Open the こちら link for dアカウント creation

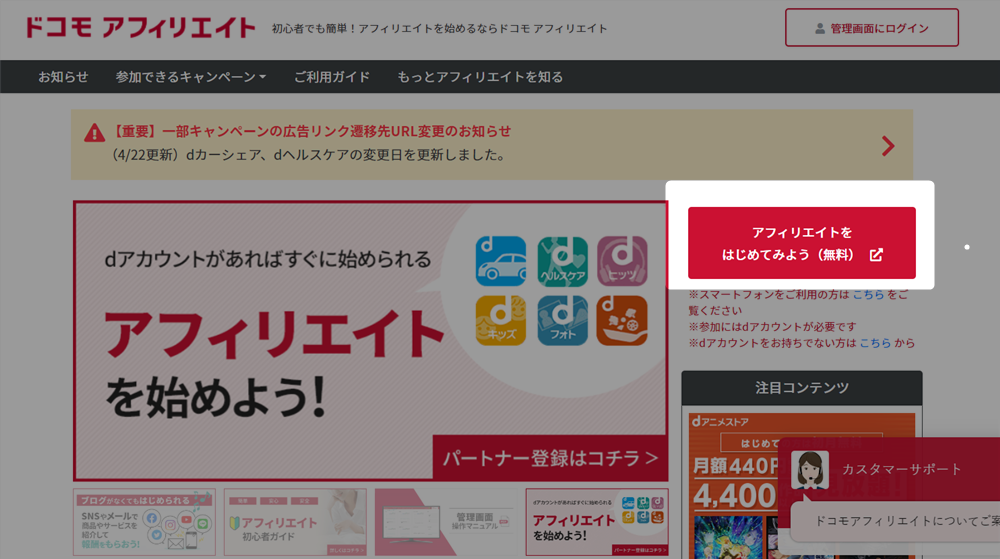(x=875, y=343)
